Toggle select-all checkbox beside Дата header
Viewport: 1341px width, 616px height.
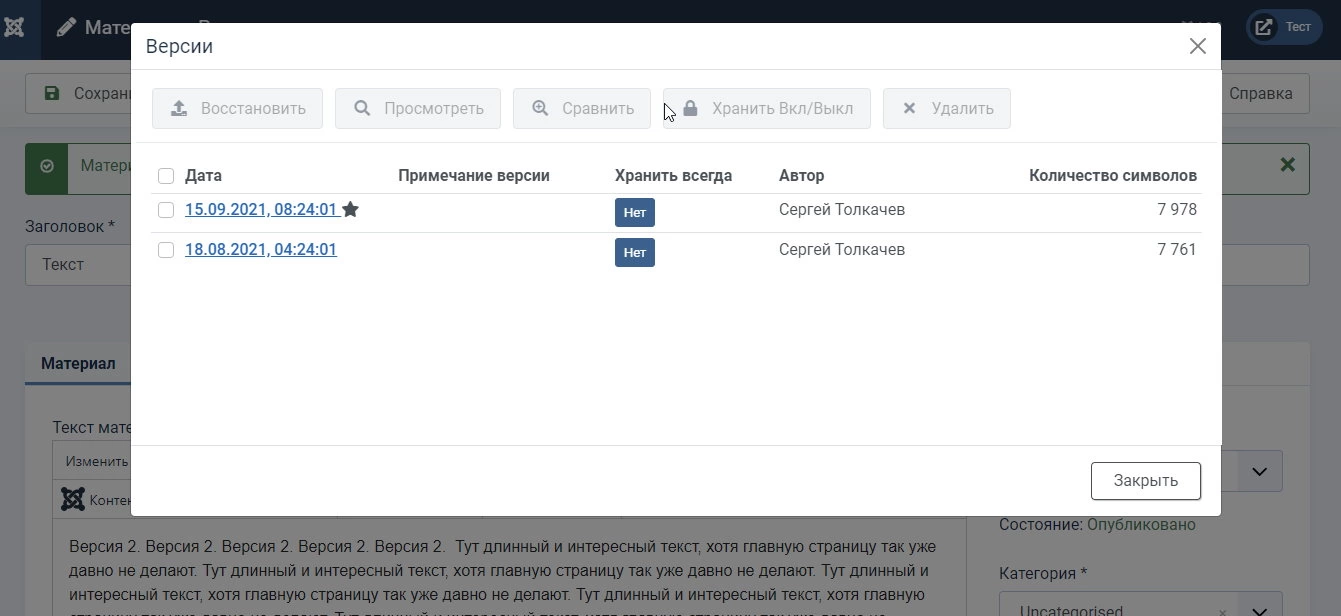[166, 177]
